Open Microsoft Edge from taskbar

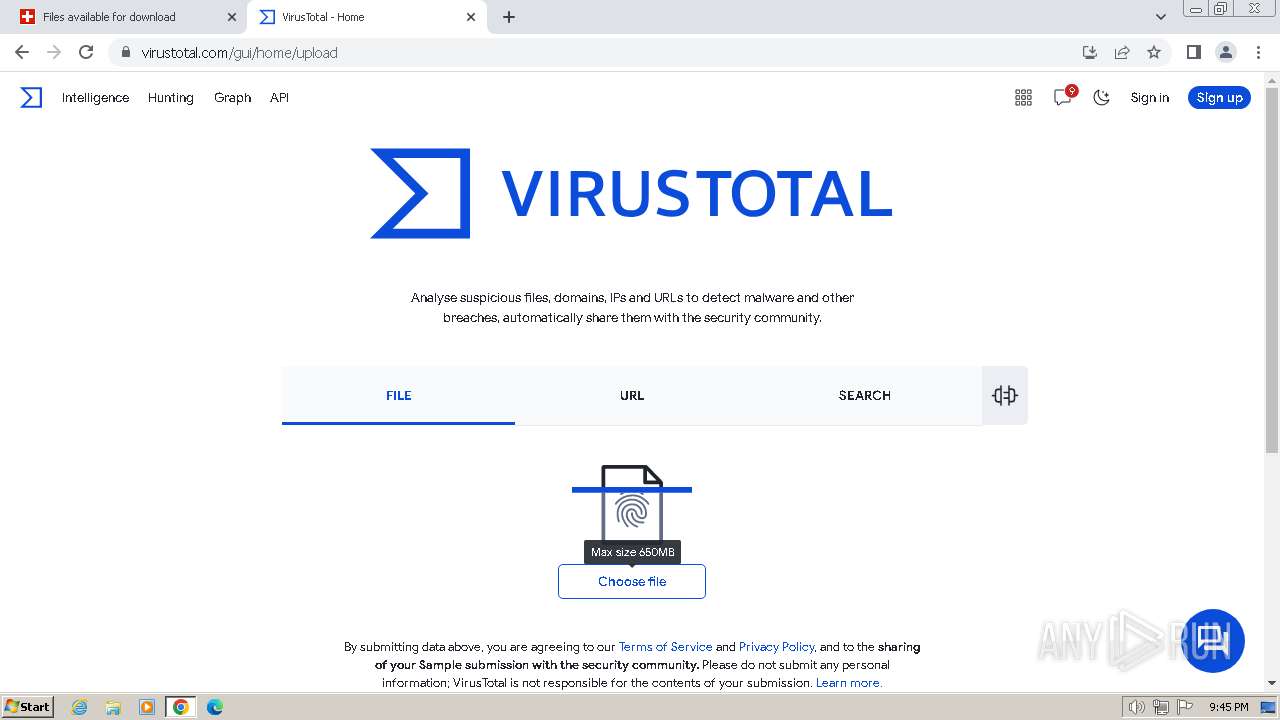click(x=215, y=707)
